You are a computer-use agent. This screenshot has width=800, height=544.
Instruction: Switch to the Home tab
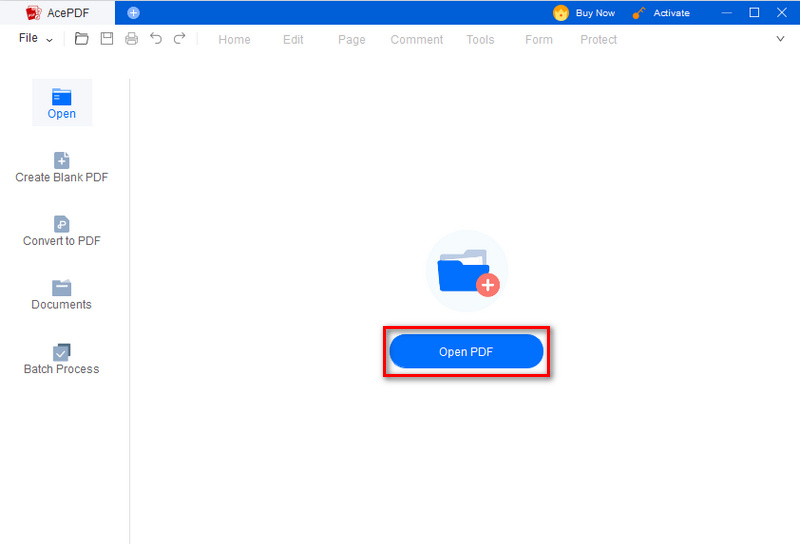234,40
